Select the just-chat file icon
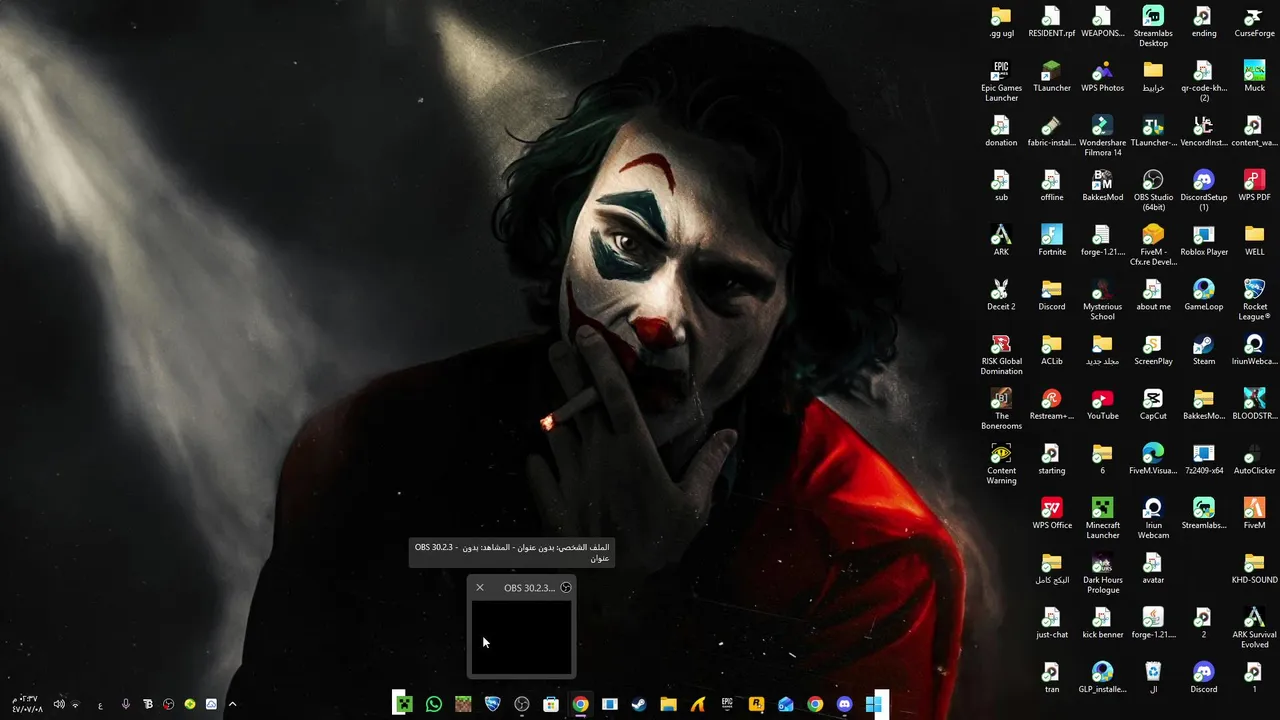Image resolution: width=1280 pixels, height=720 pixels. tap(1051, 623)
